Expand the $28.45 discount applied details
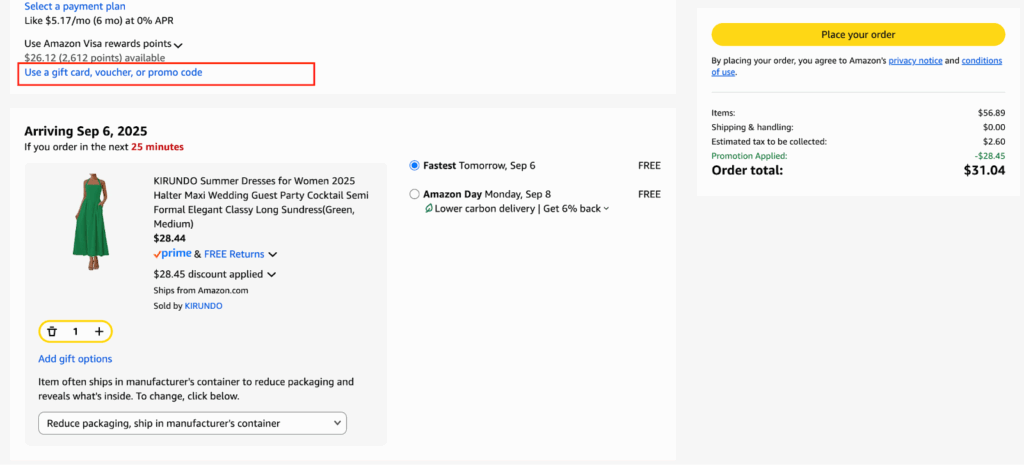Viewport: 1024px width, 465px height. pyautogui.click(x=271, y=275)
